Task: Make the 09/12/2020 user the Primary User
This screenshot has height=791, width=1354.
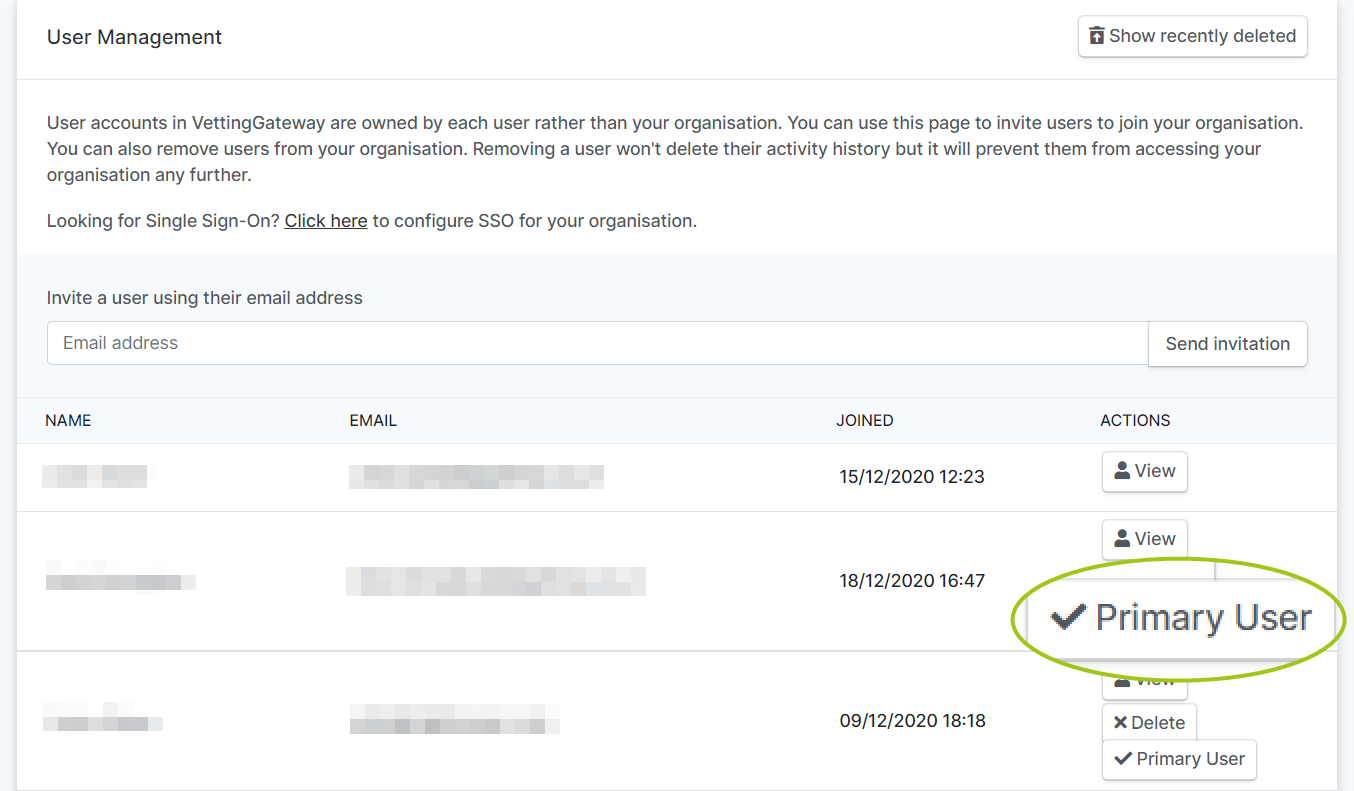Action: click(x=1179, y=759)
